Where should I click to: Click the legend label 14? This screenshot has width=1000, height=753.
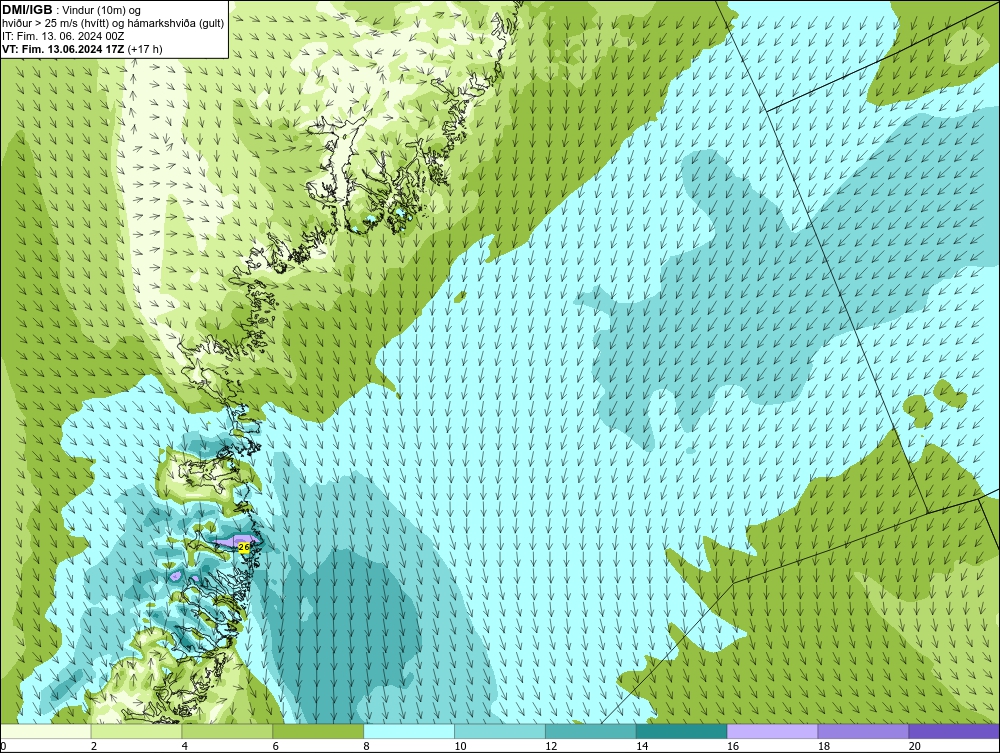click(642, 746)
